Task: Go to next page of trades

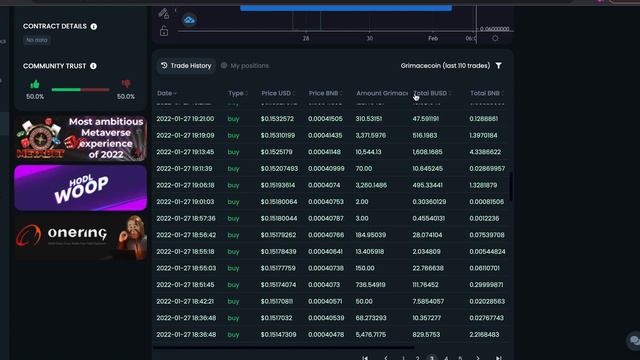Action: click(x=478, y=358)
